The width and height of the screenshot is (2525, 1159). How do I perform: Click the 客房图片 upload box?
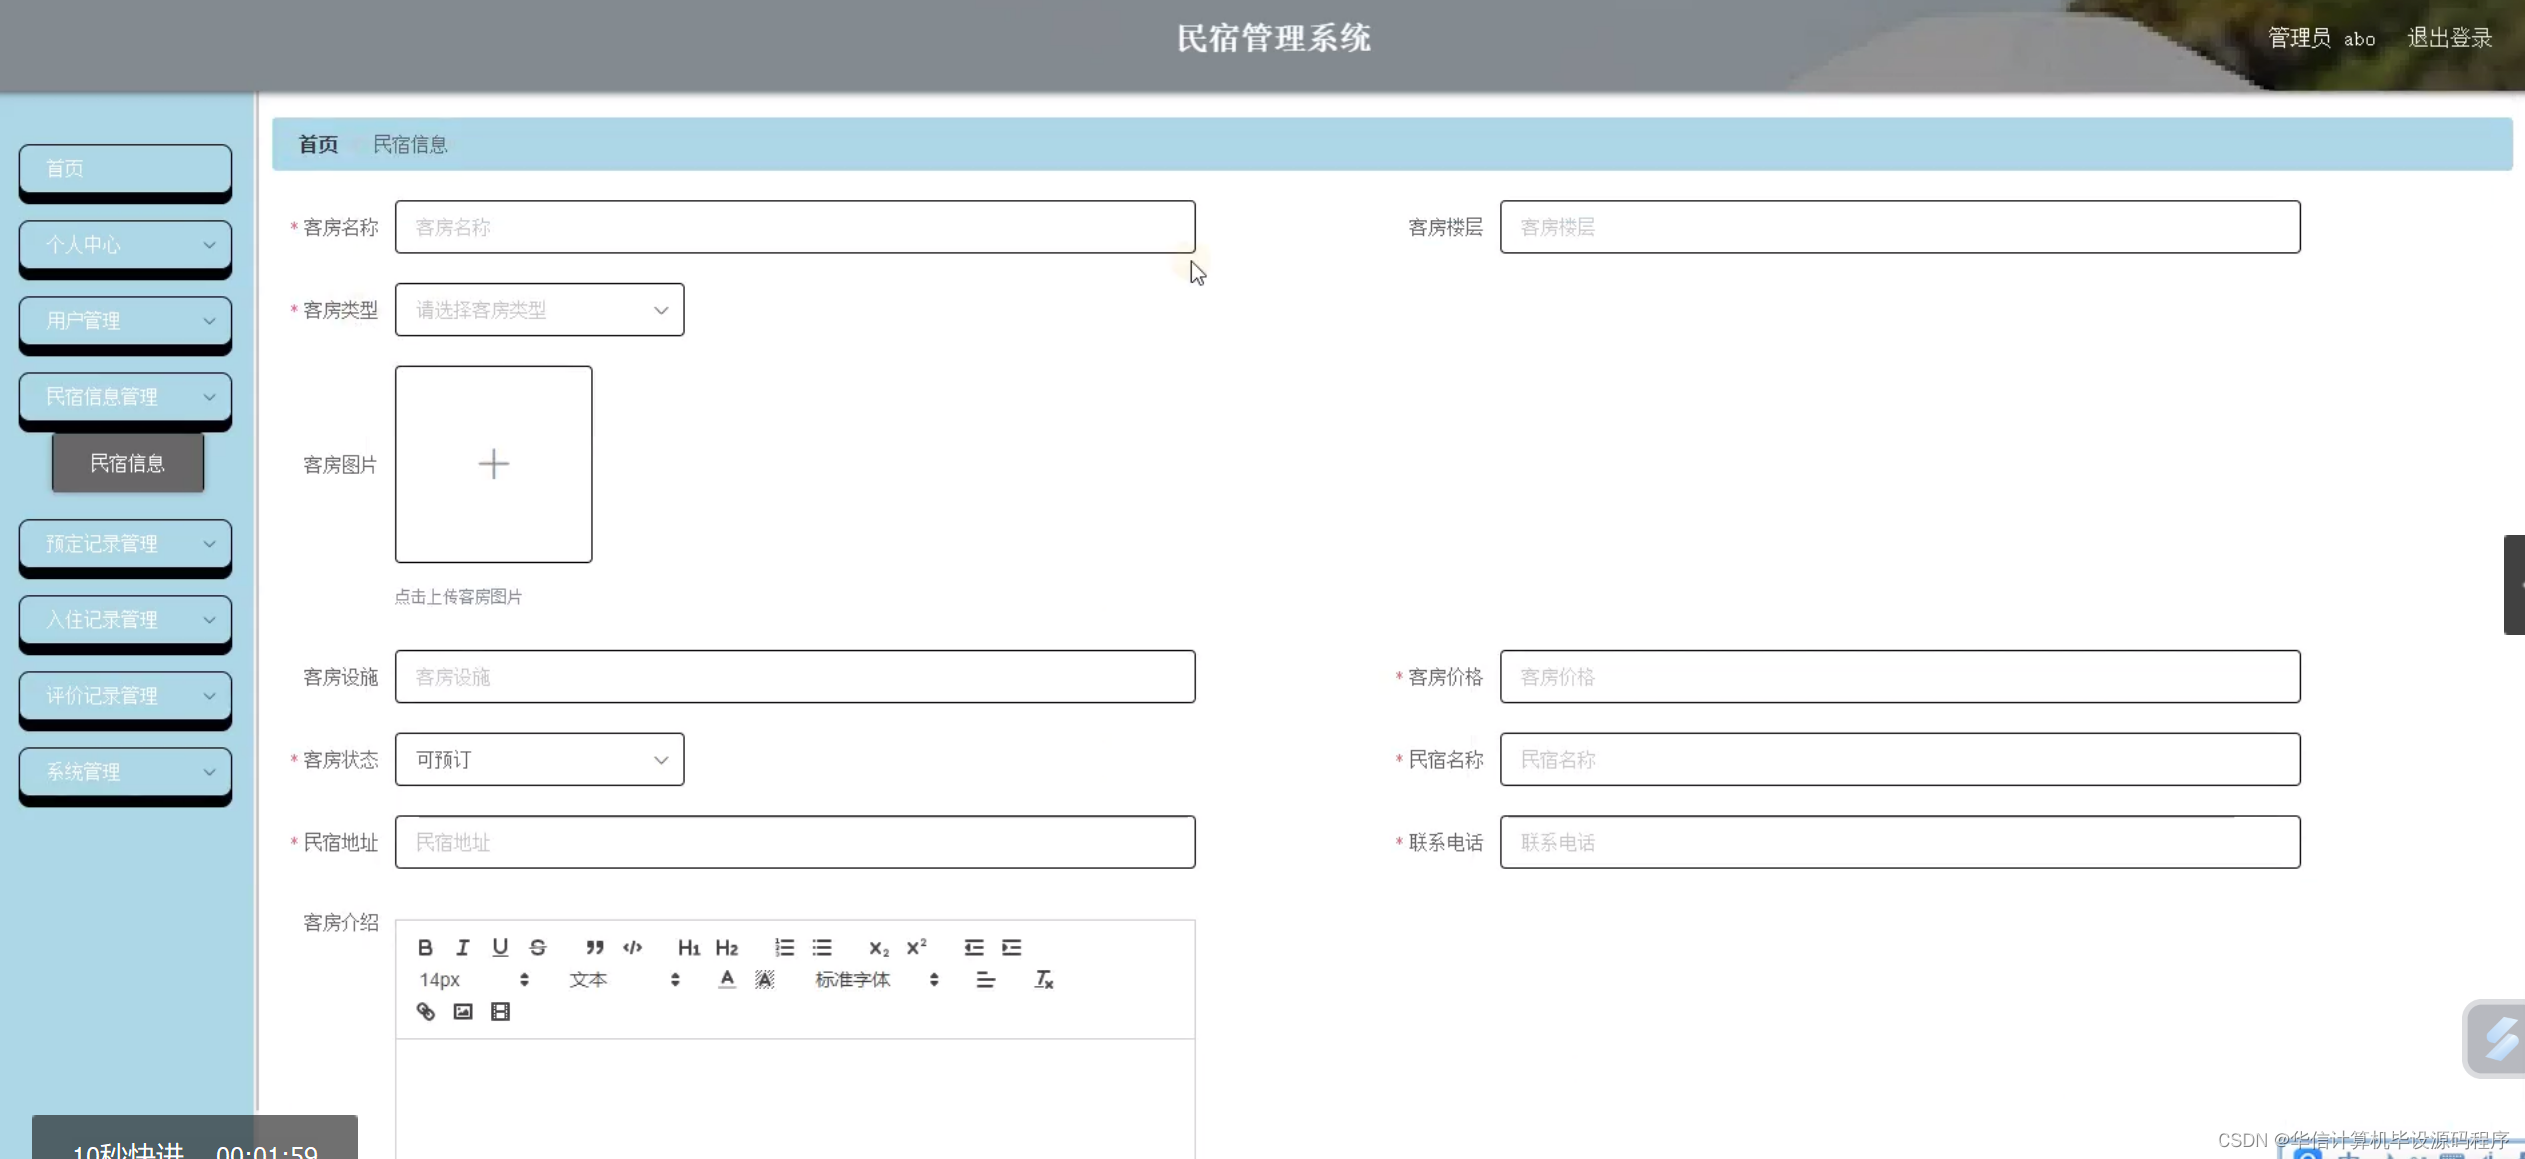[x=493, y=464]
